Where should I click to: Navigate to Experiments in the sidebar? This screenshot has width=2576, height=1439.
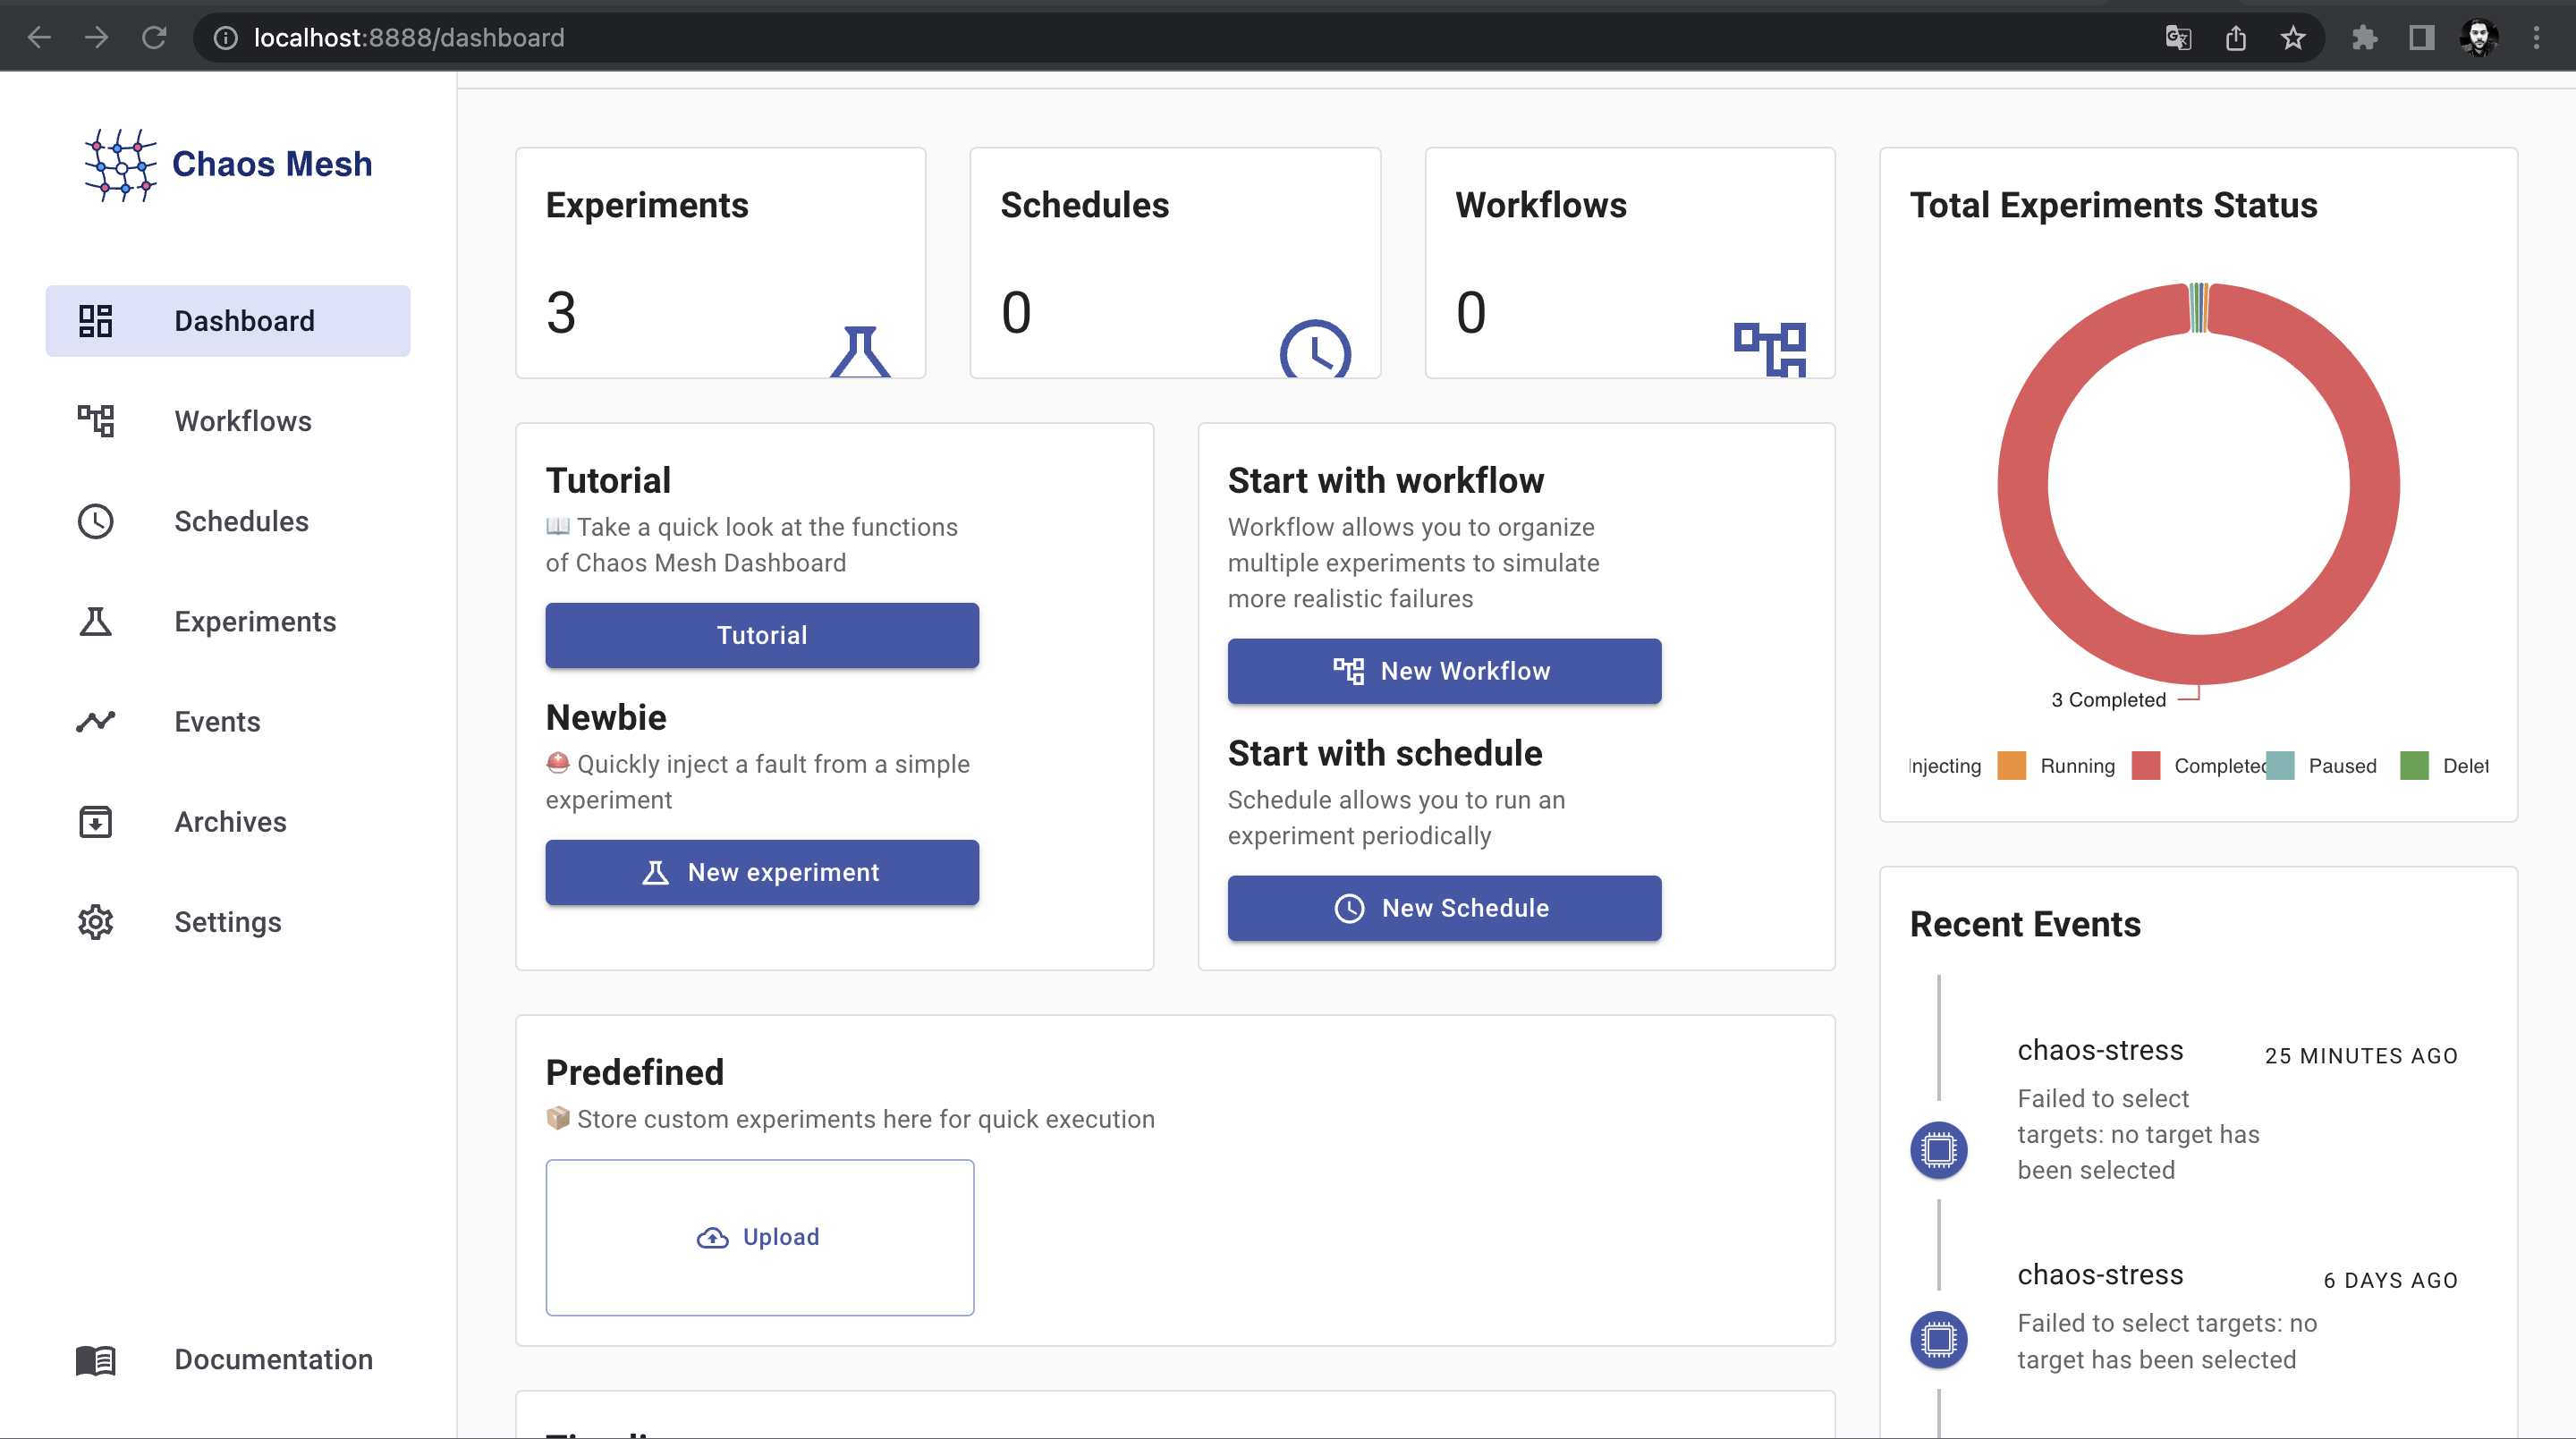click(228, 621)
